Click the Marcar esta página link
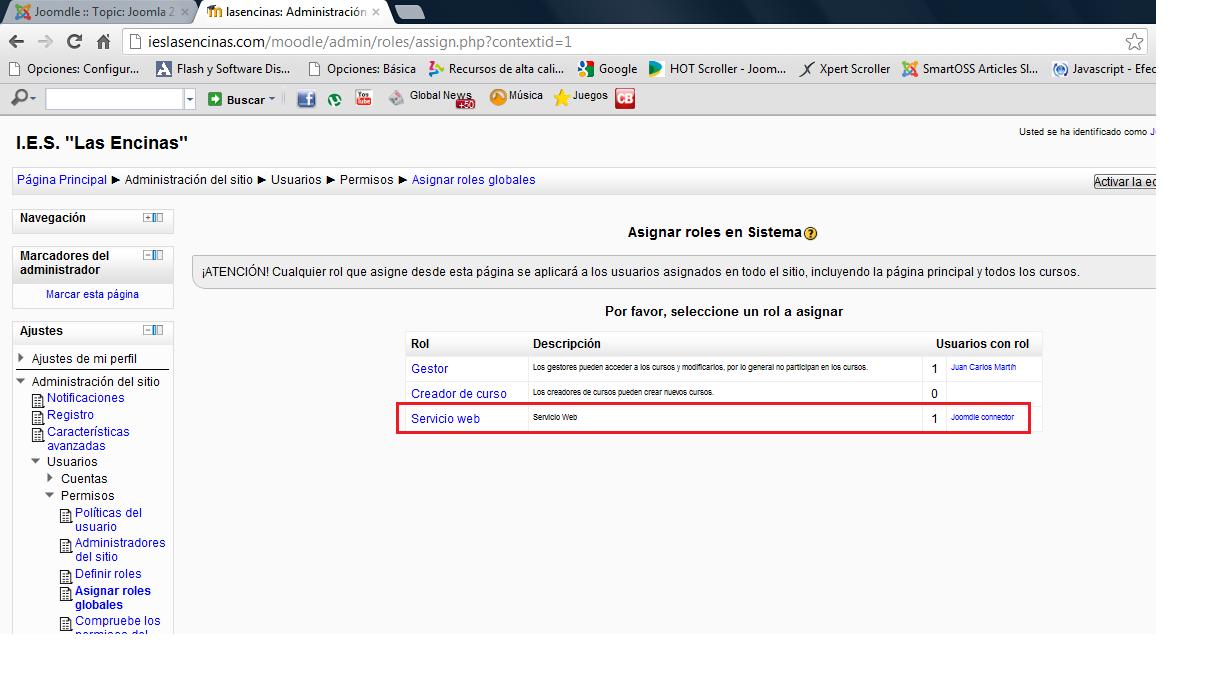Viewport: 1218px width, 675px height. pos(92,294)
